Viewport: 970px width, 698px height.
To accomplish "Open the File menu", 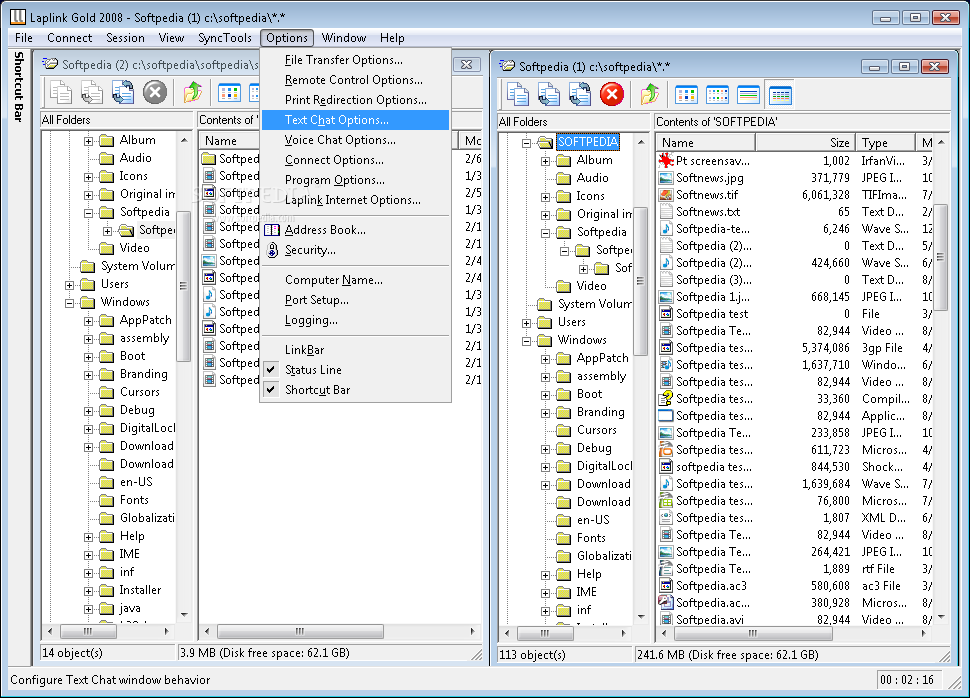I will click(24, 38).
